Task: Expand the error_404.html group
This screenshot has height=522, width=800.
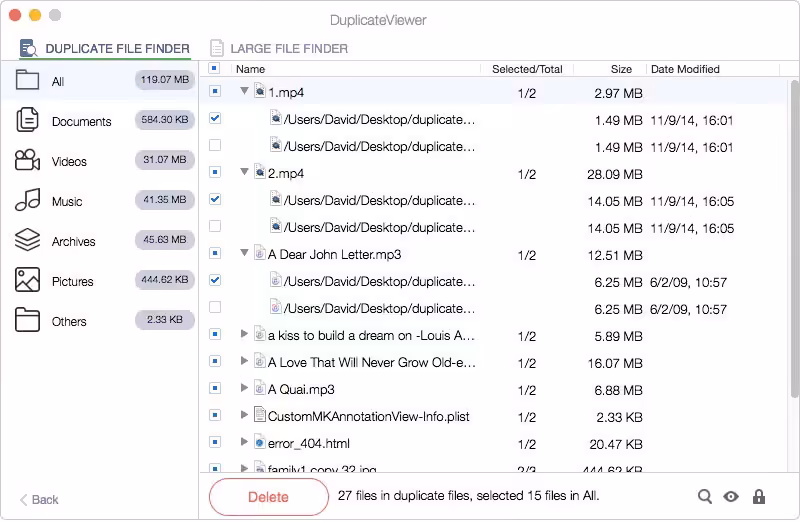Action: coord(244,442)
